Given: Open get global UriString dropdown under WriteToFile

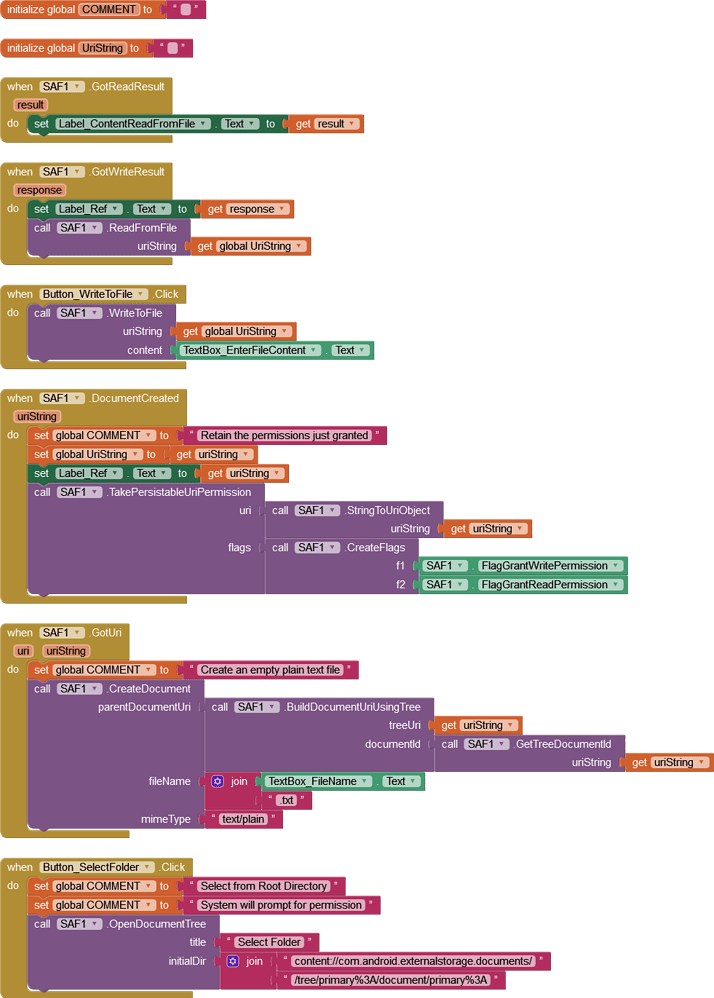Looking at the screenshot, I should [x=247, y=332].
